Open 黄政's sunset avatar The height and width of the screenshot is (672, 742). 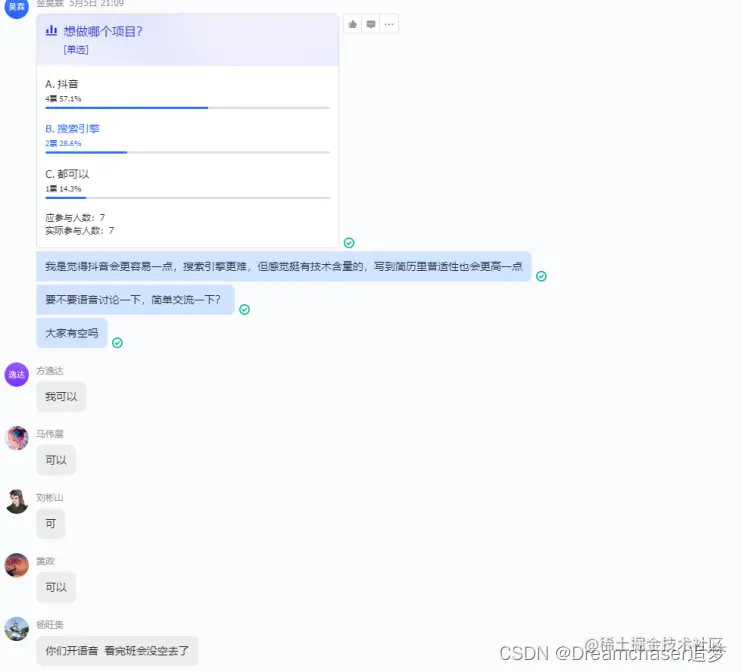click(17, 565)
